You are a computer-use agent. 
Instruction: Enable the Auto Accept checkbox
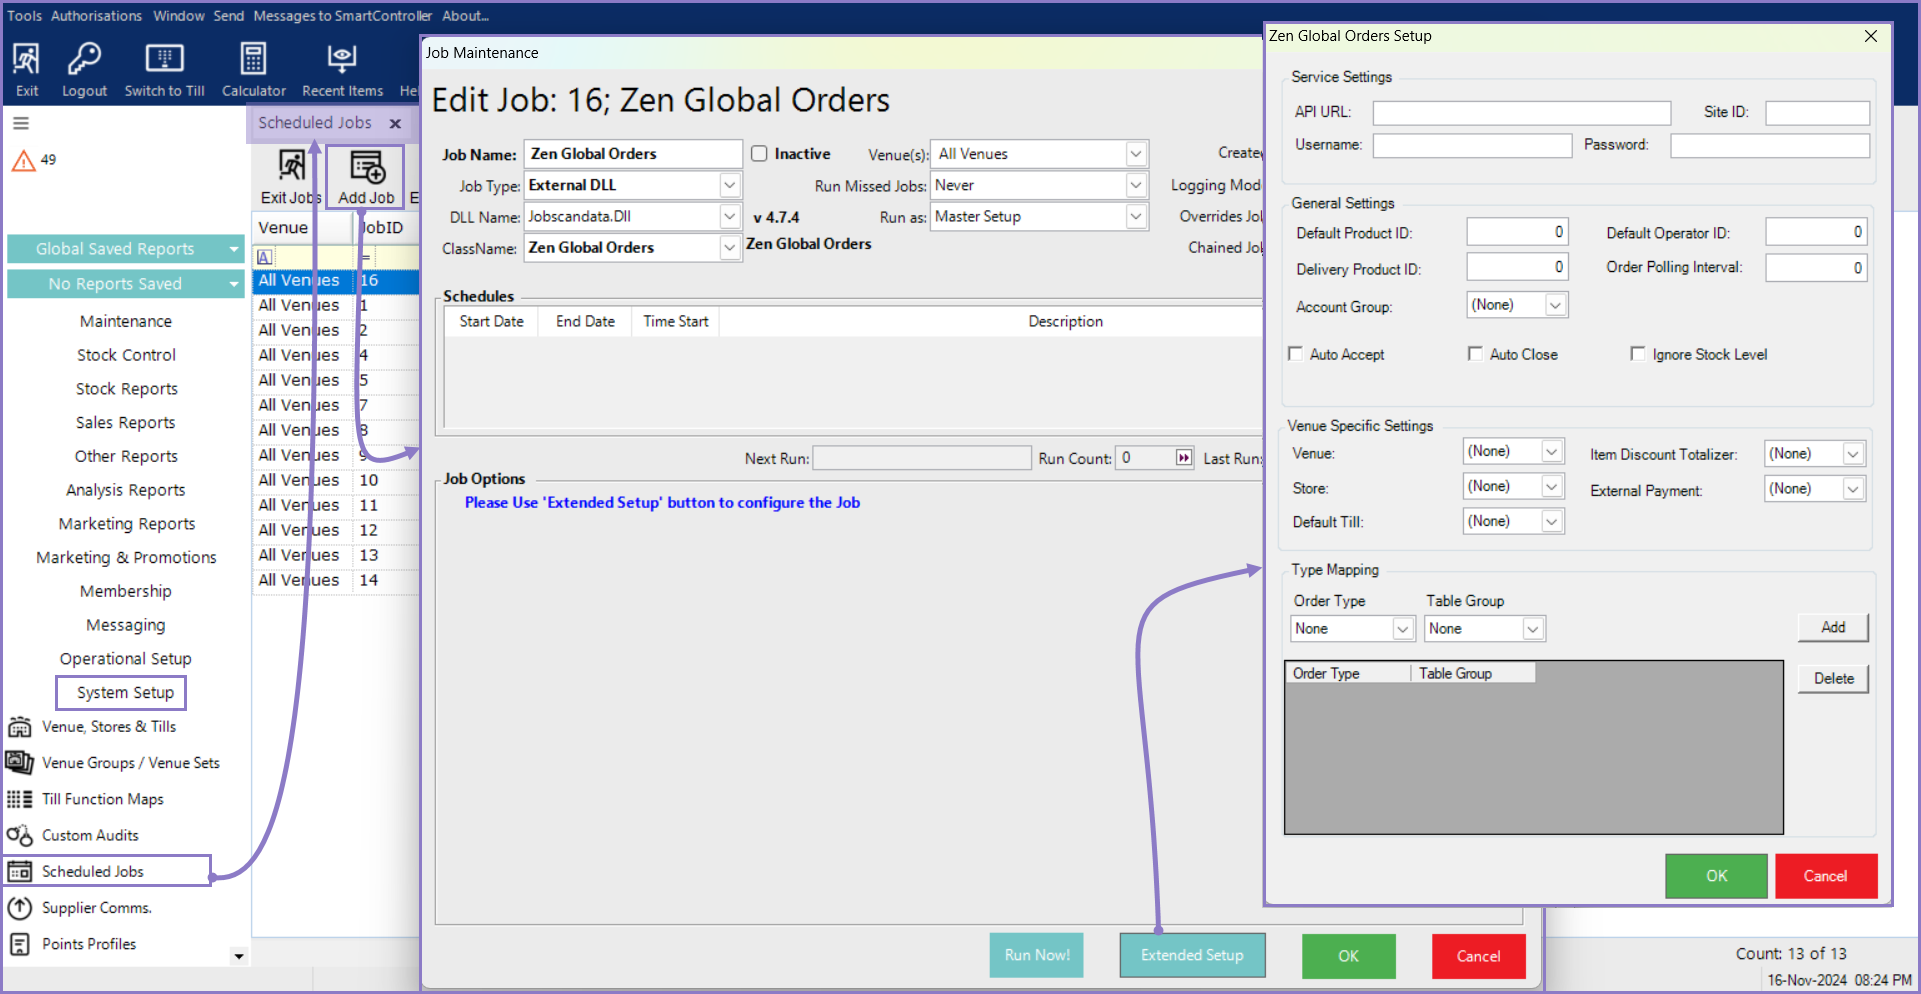(1296, 353)
